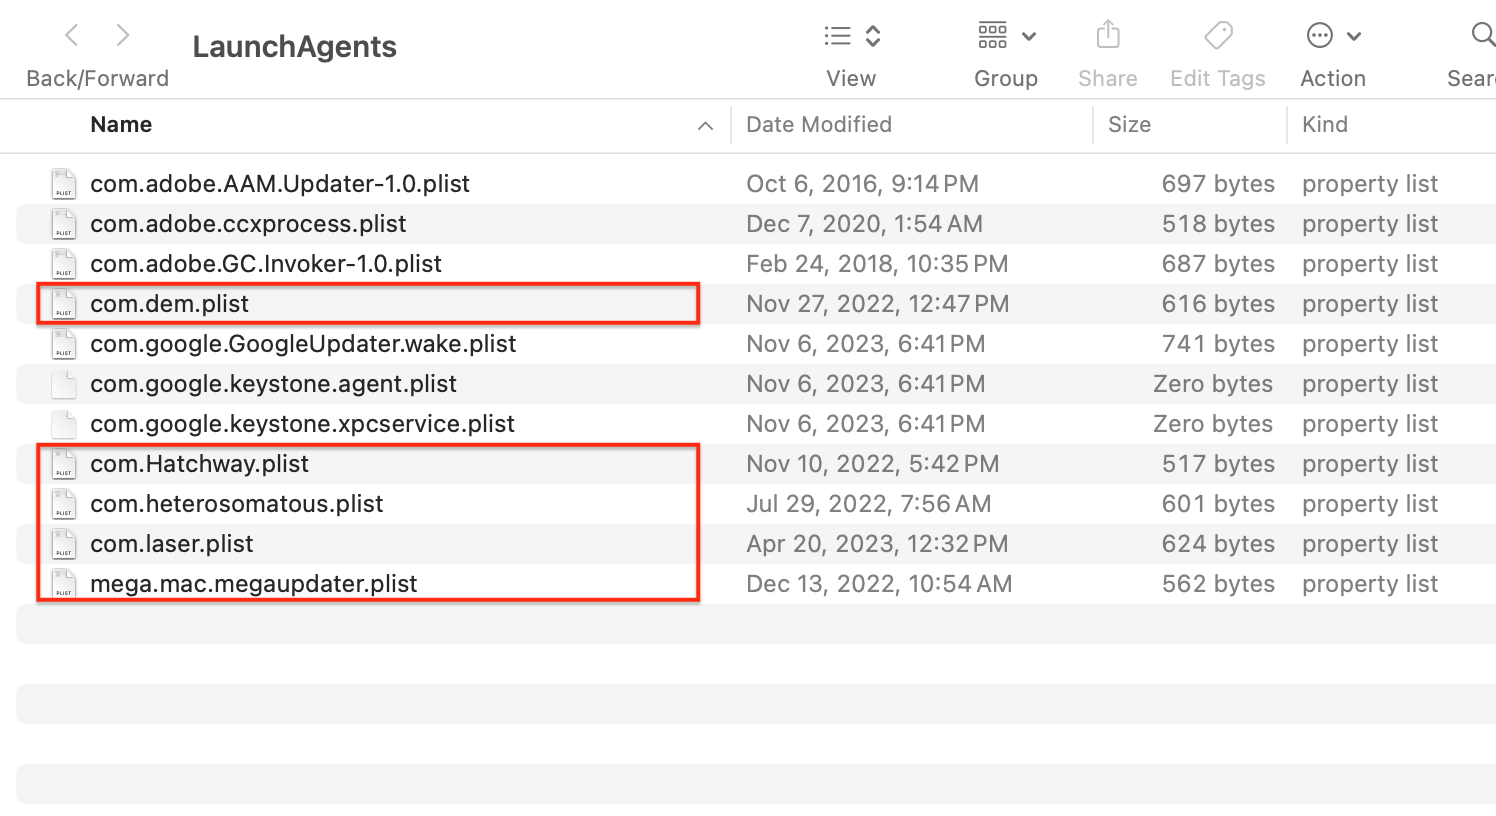Click the Share toolbar icon
This screenshot has height=816, width=1496.
pyautogui.click(x=1107, y=36)
